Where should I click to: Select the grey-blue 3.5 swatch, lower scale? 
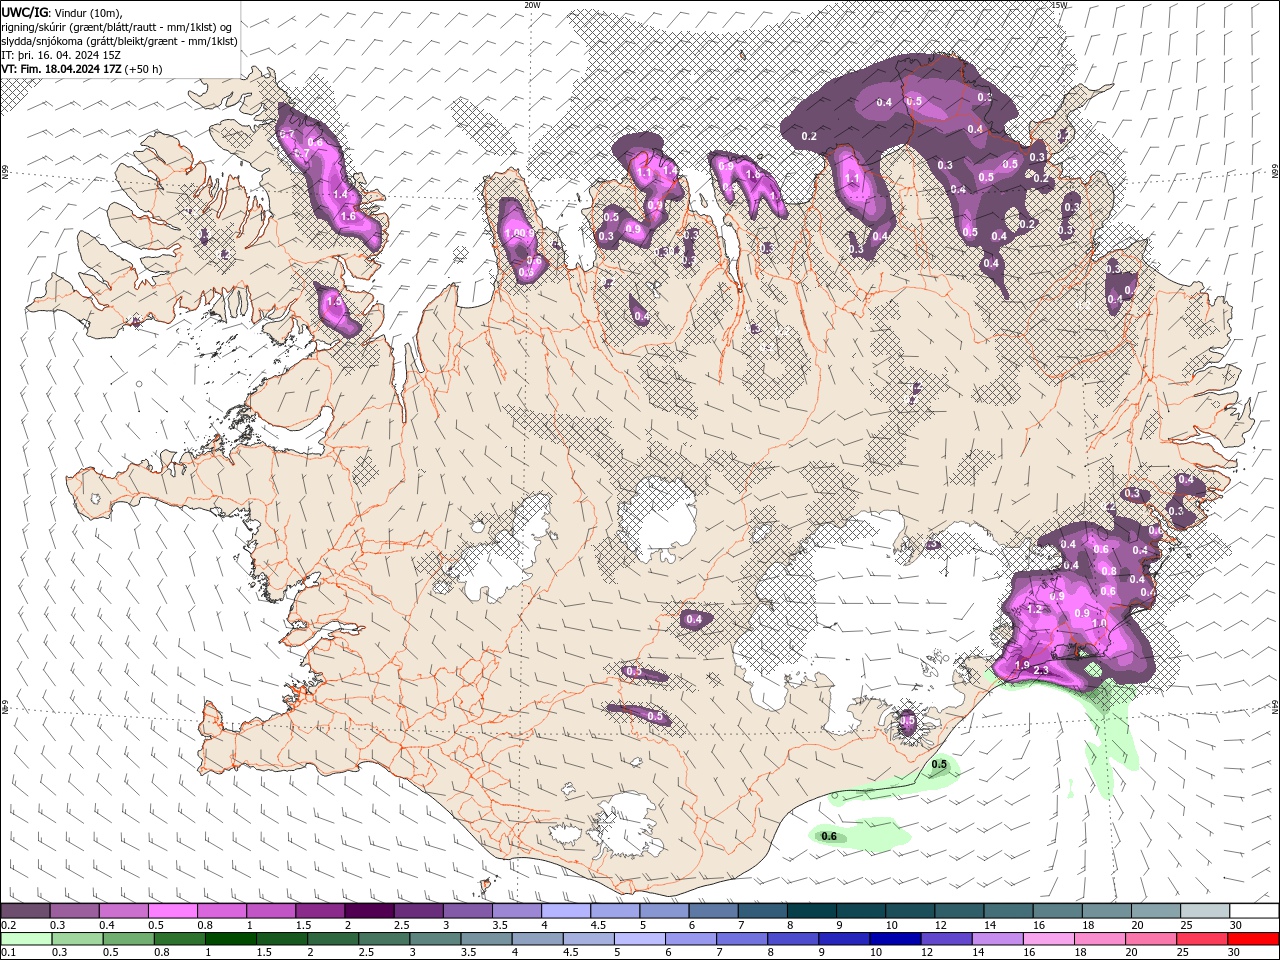click(x=485, y=939)
